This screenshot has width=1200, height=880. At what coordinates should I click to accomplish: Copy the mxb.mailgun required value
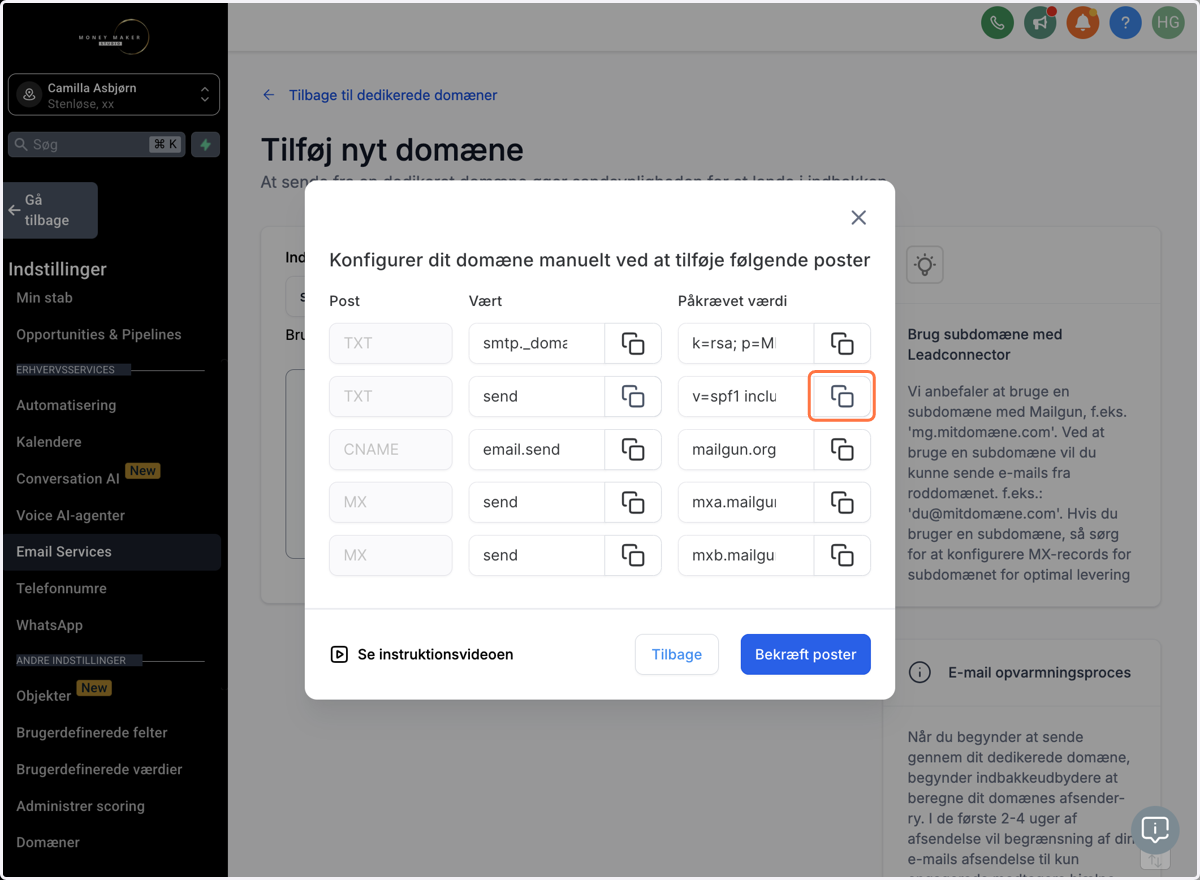coord(842,555)
